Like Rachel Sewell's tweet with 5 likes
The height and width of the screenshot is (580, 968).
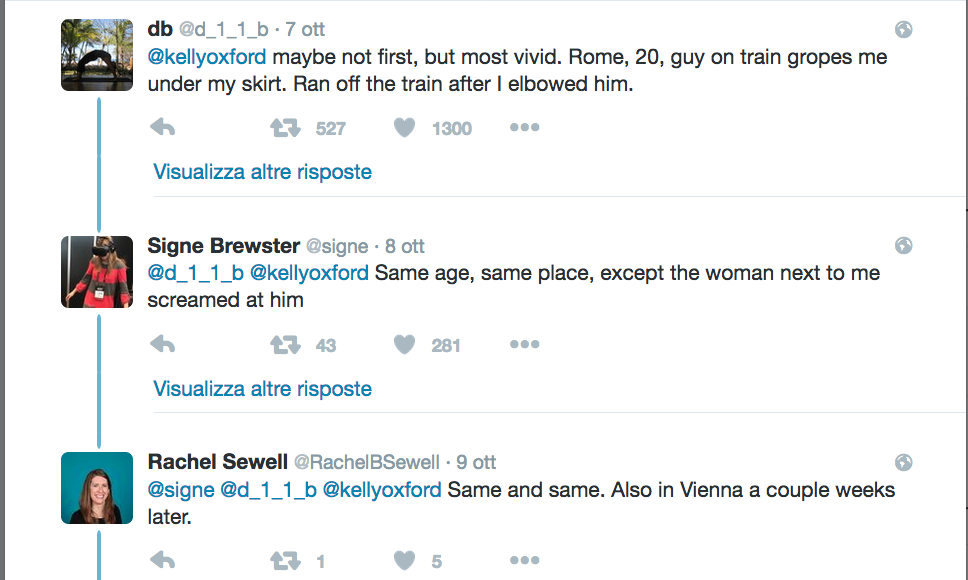tap(404, 561)
